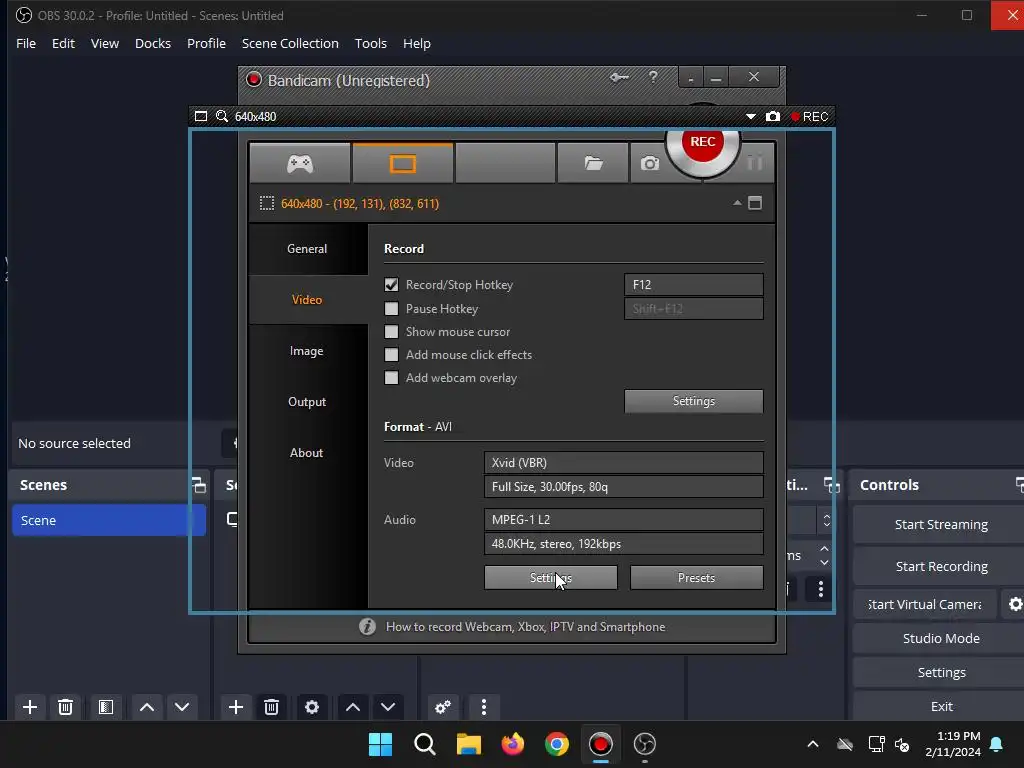The height and width of the screenshot is (768, 1024).
Task: Click Start Streaming in OBS Controls
Action: coord(940,524)
